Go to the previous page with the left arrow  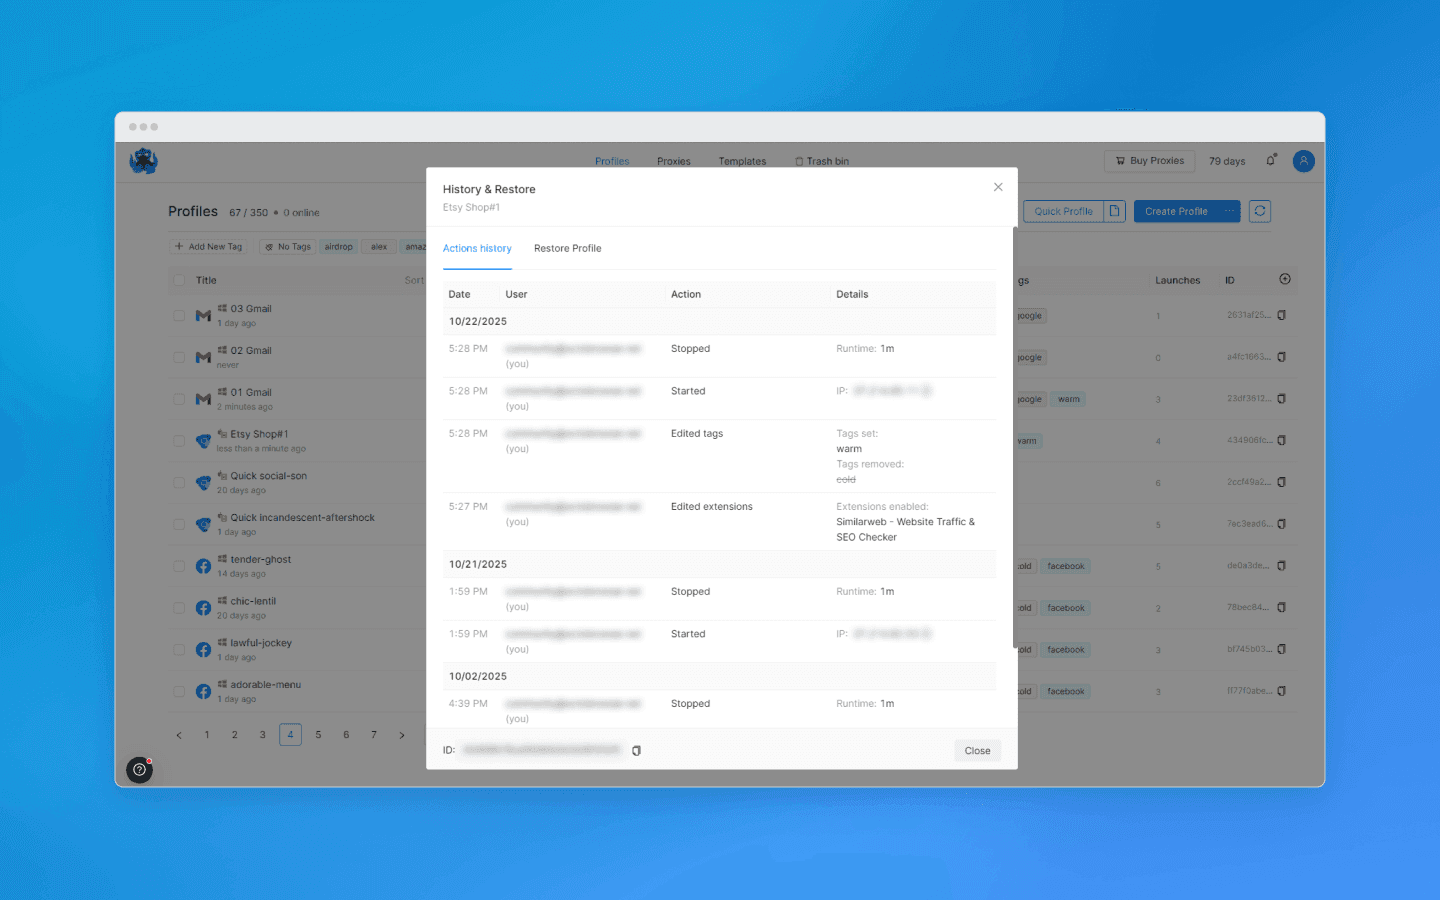point(179,735)
